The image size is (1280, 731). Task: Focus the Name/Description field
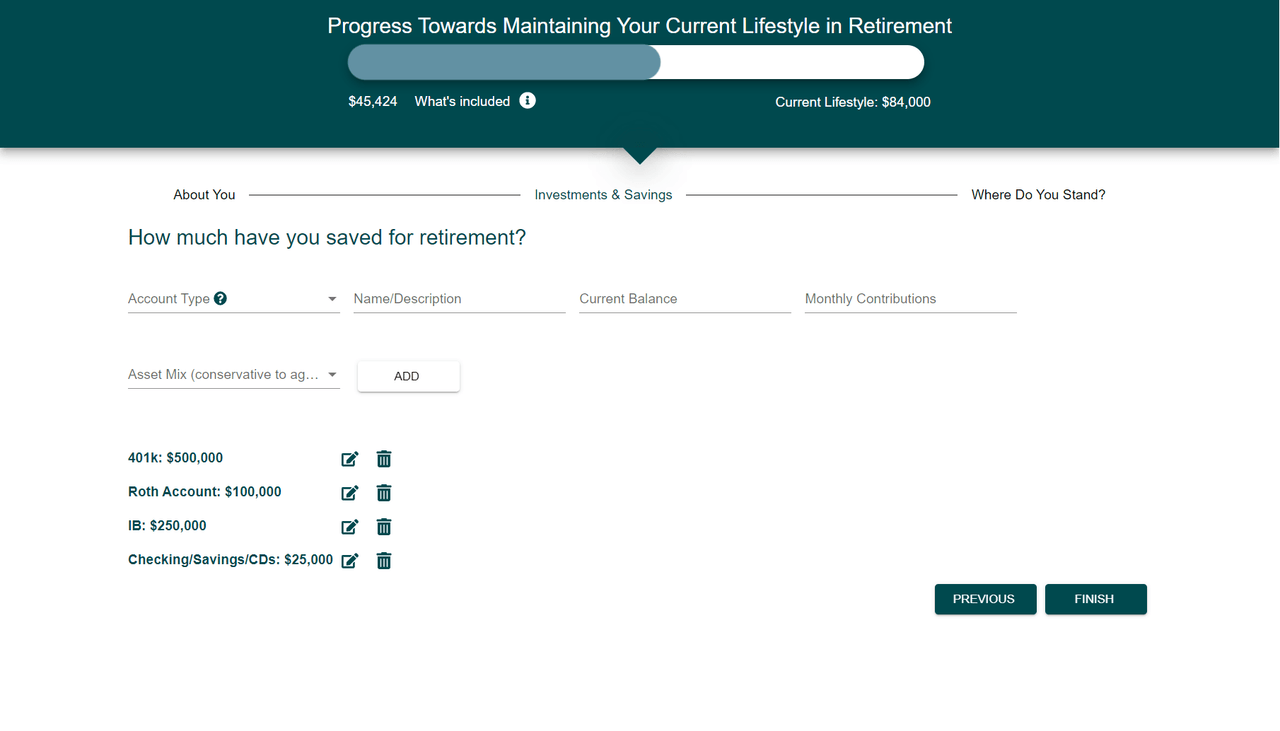click(x=459, y=298)
